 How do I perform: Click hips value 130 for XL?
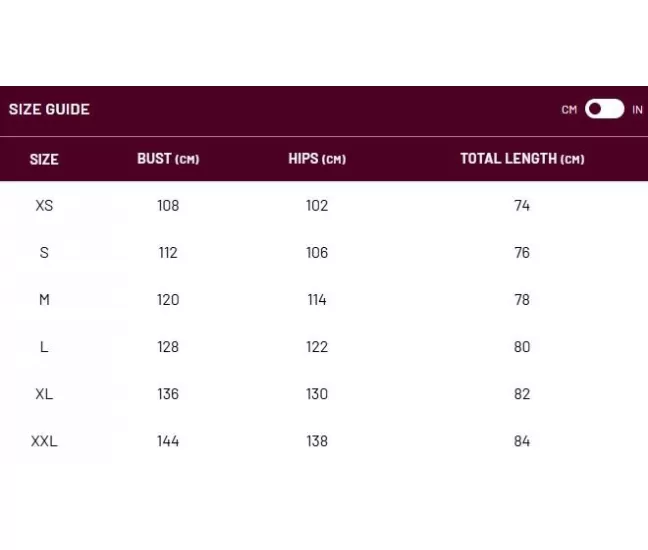tap(317, 393)
